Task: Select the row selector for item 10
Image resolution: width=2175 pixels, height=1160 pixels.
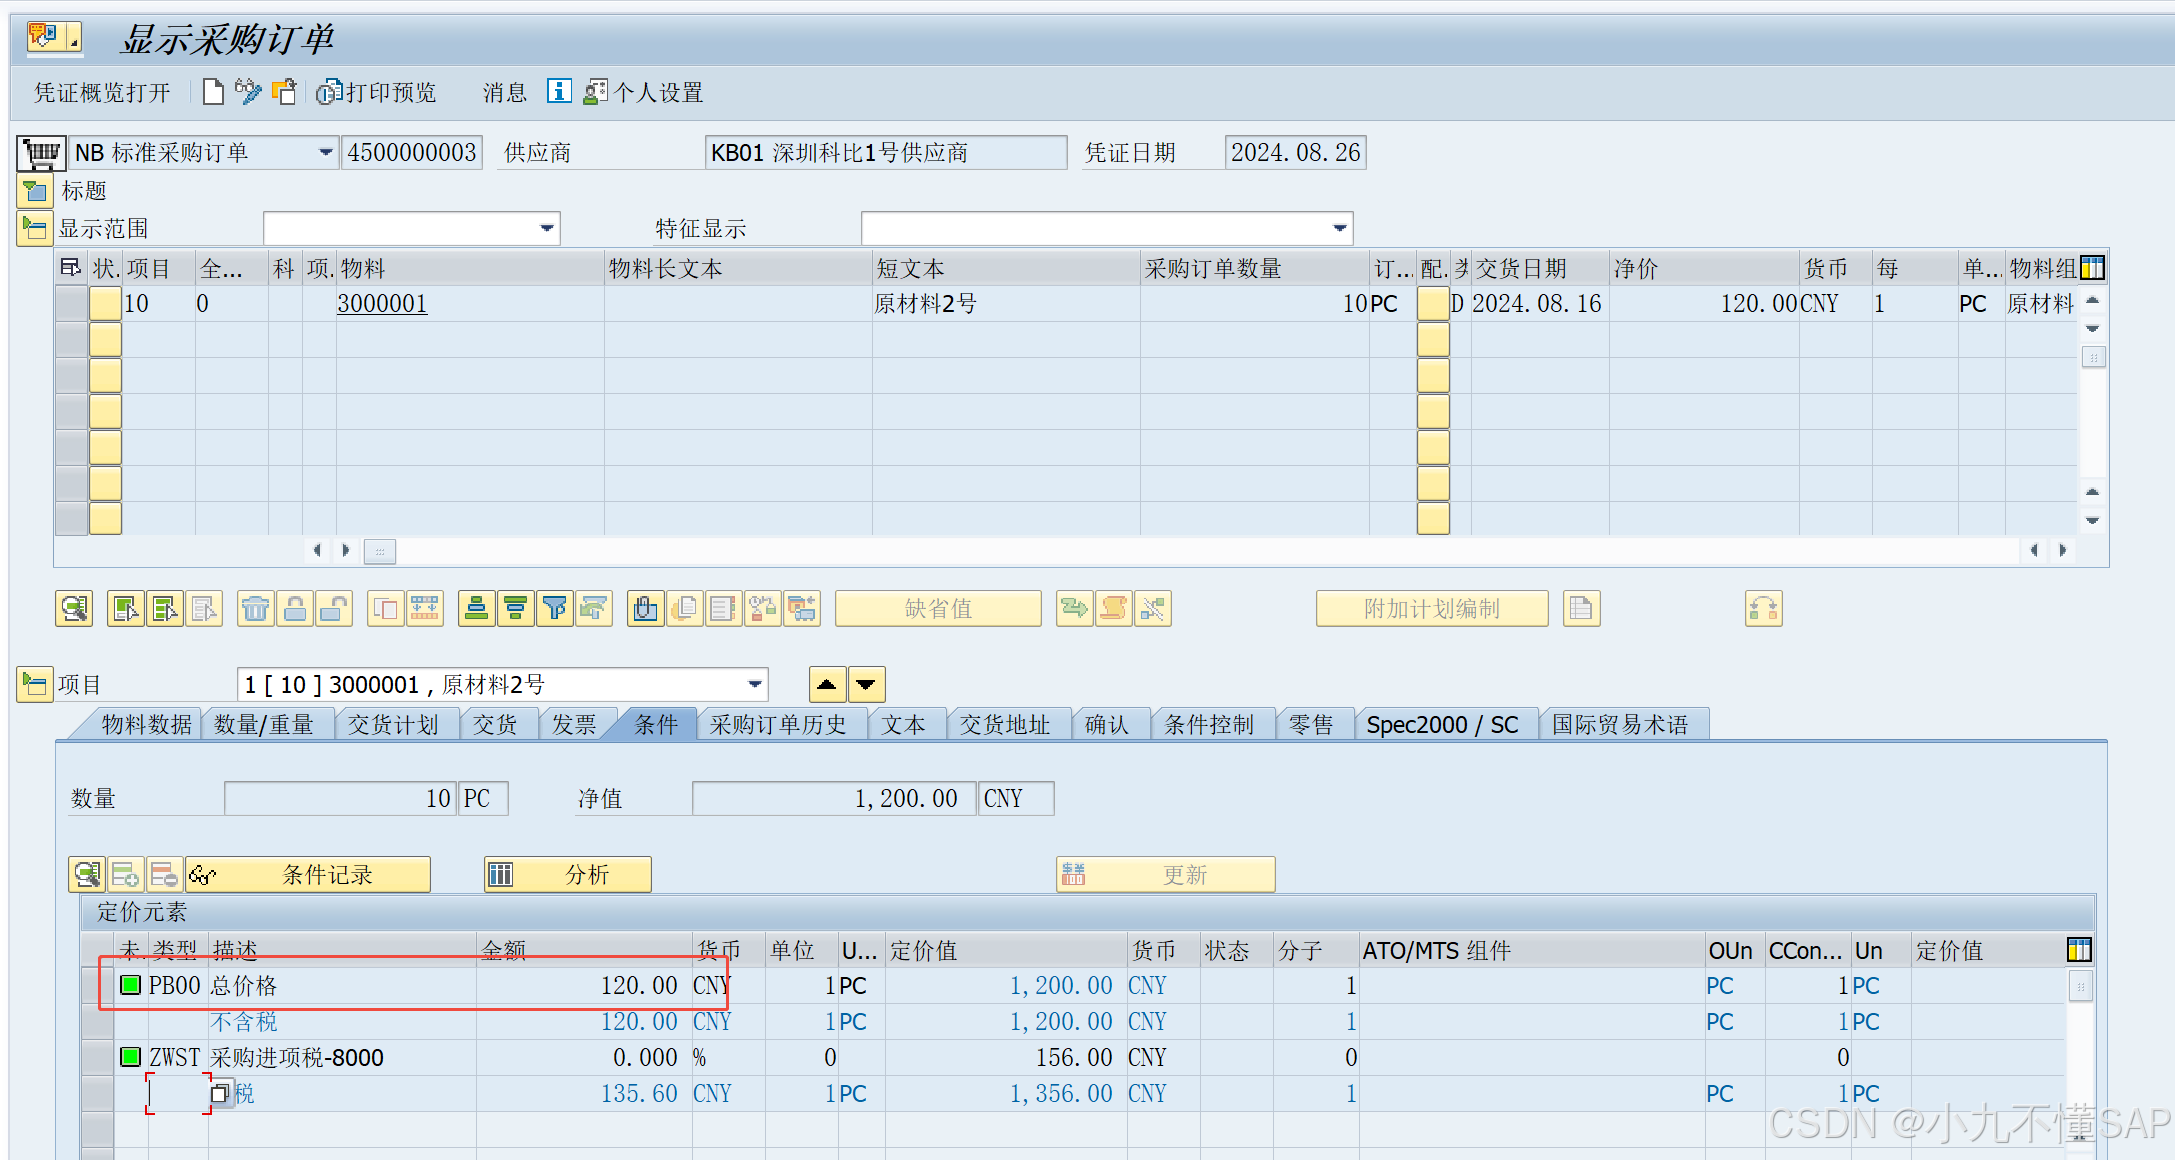Action: (x=71, y=304)
